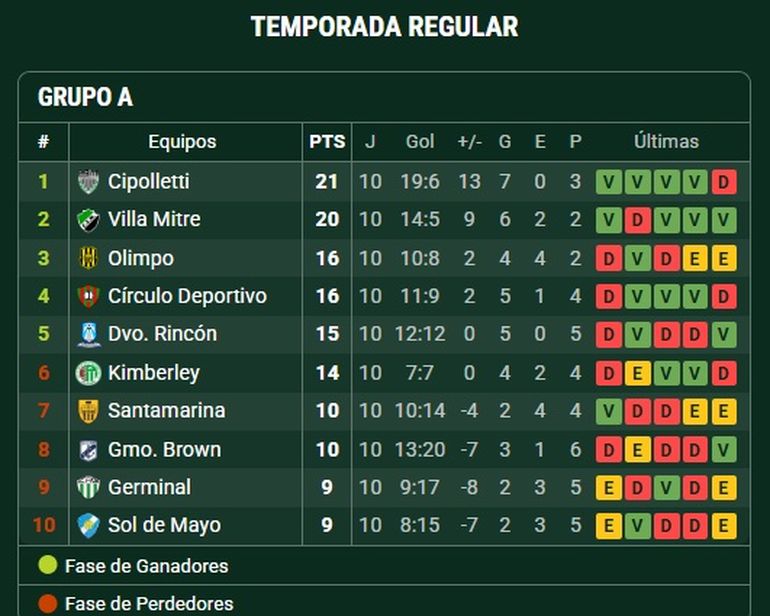Click the Villa Mitre team crest
This screenshot has width=770, height=616.
click(88, 220)
